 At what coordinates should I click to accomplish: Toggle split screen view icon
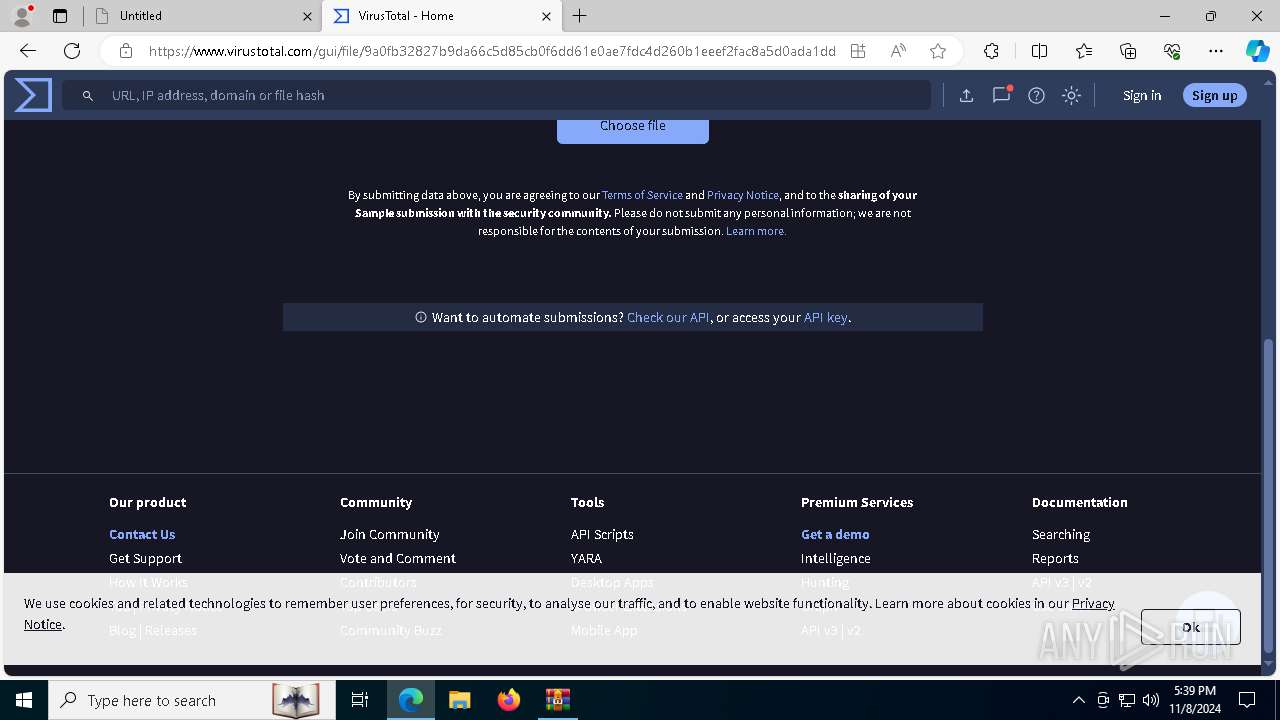click(x=1039, y=51)
